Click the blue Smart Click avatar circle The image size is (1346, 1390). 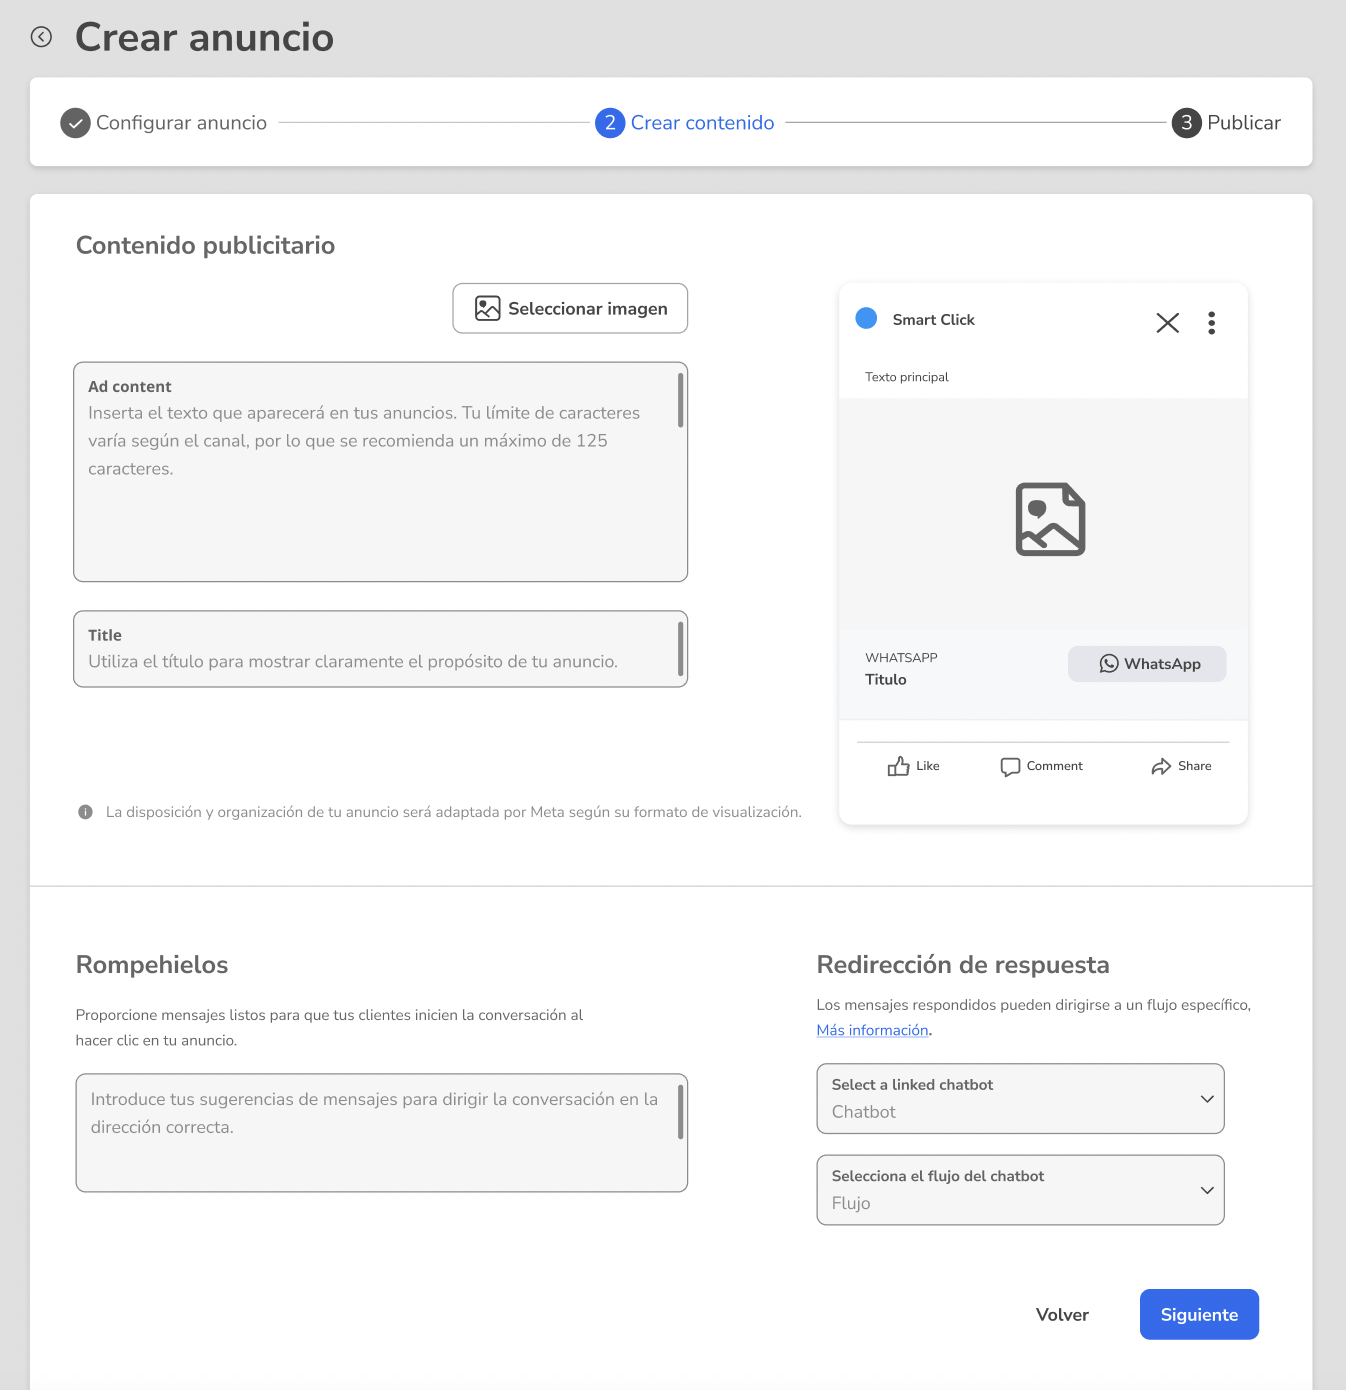(866, 318)
